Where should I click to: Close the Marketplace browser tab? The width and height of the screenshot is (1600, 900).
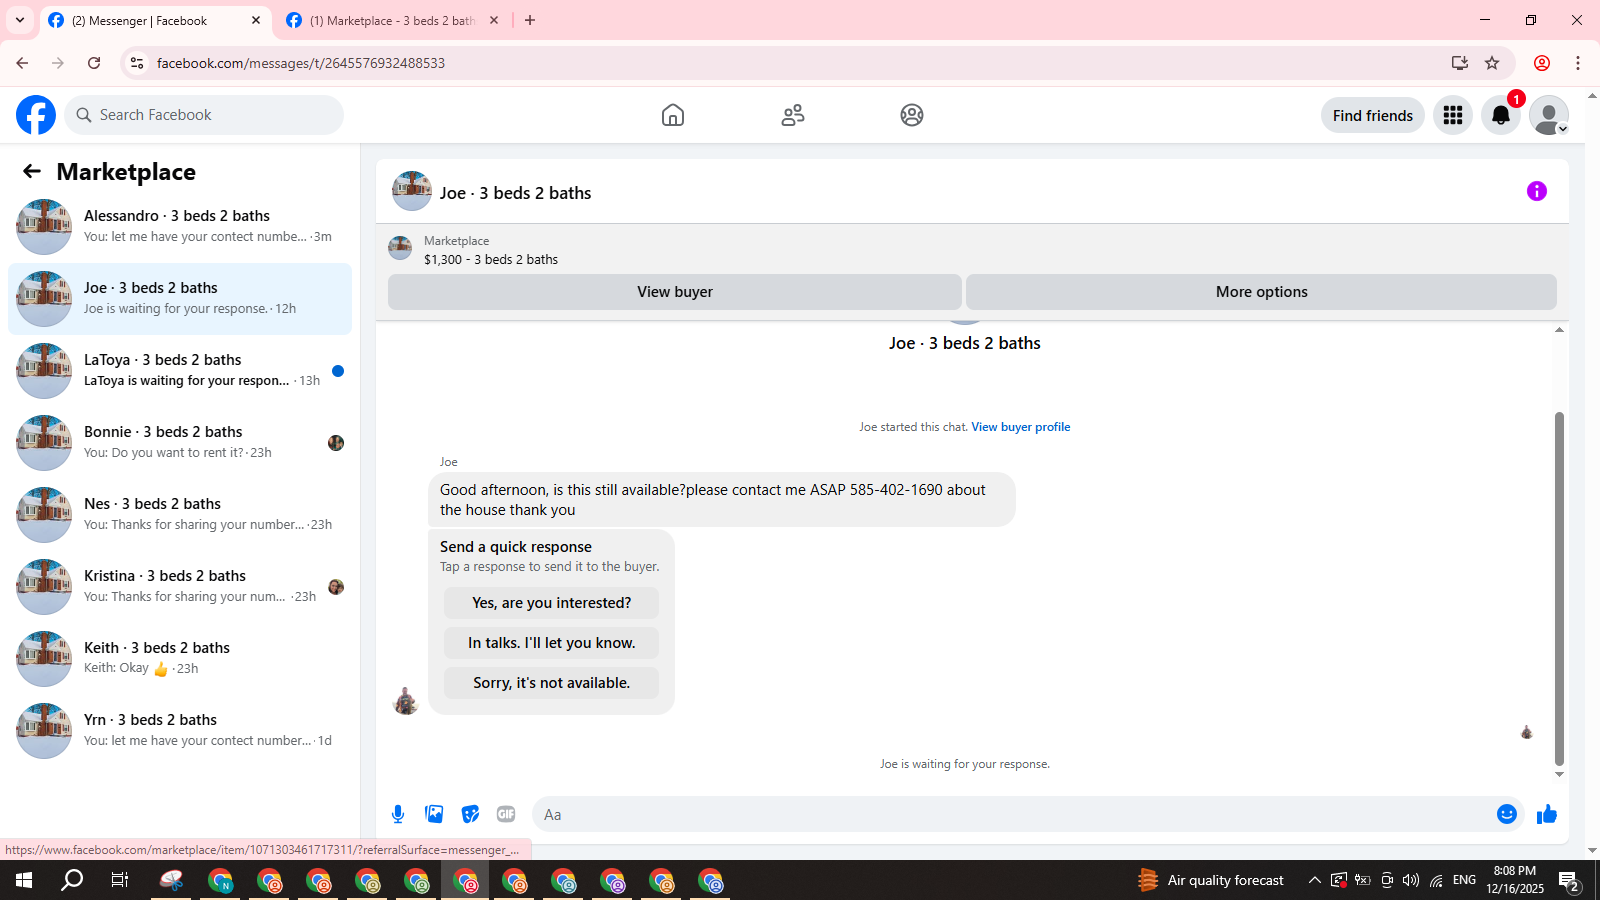tap(494, 20)
